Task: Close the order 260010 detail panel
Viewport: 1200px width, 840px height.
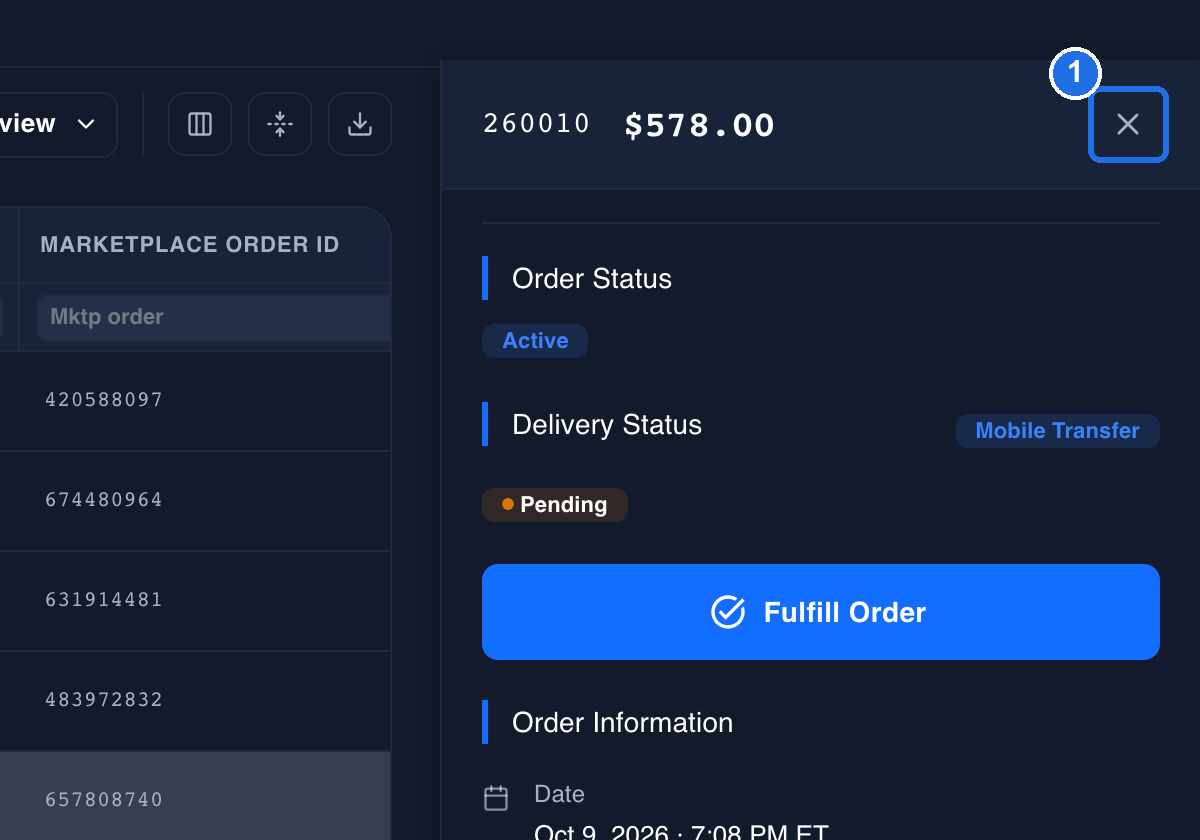Action: (1128, 124)
